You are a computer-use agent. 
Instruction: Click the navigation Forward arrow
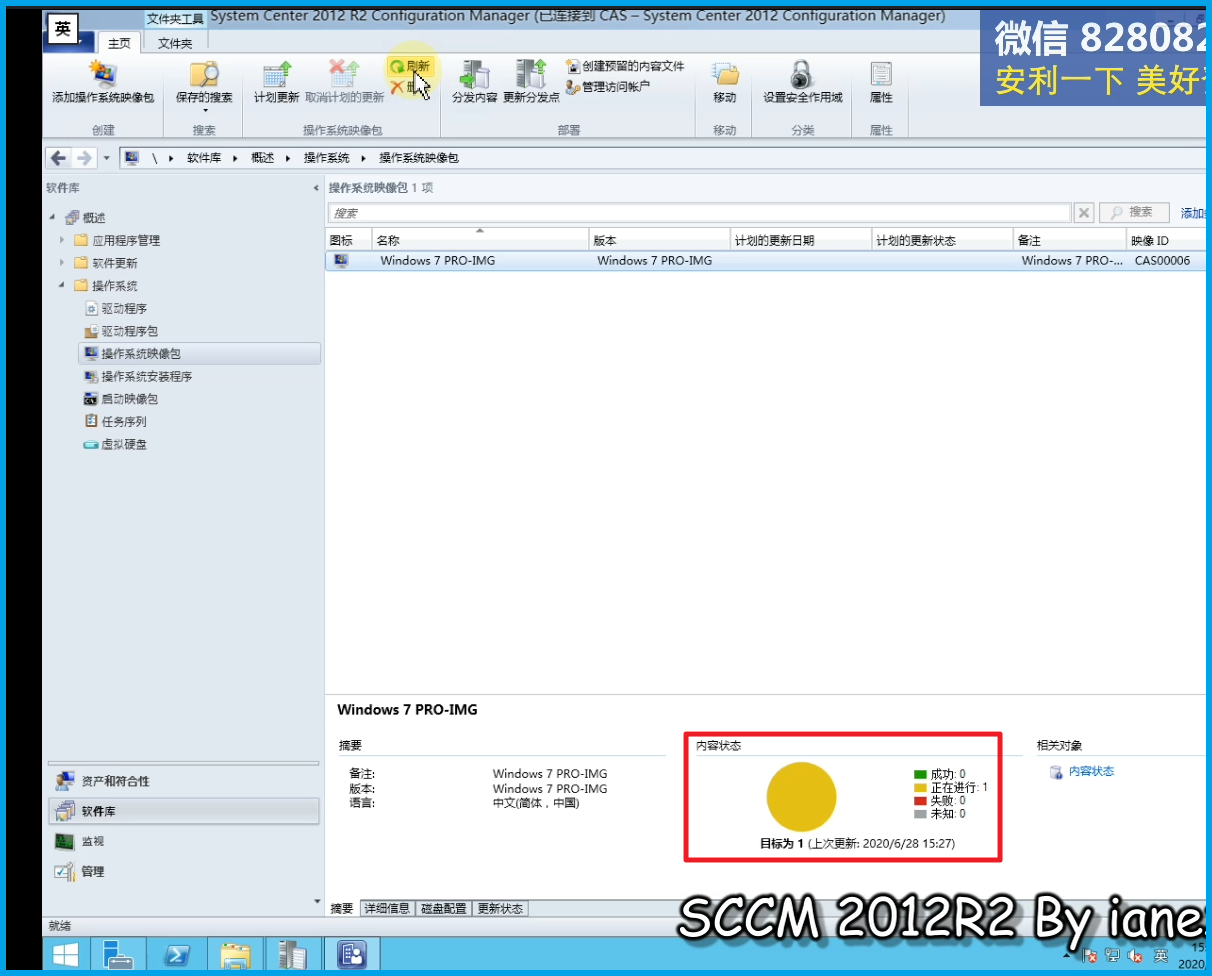point(84,158)
